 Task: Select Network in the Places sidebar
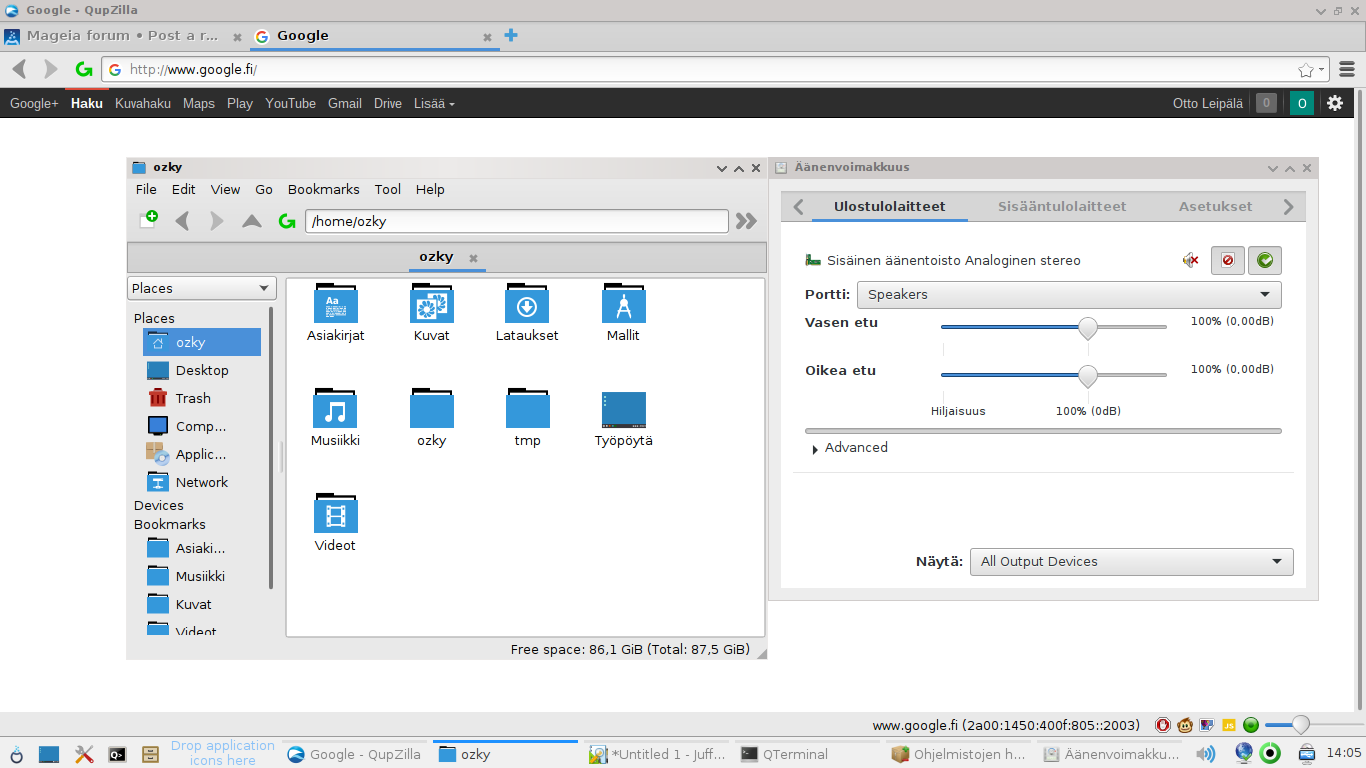tap(202, 482)
